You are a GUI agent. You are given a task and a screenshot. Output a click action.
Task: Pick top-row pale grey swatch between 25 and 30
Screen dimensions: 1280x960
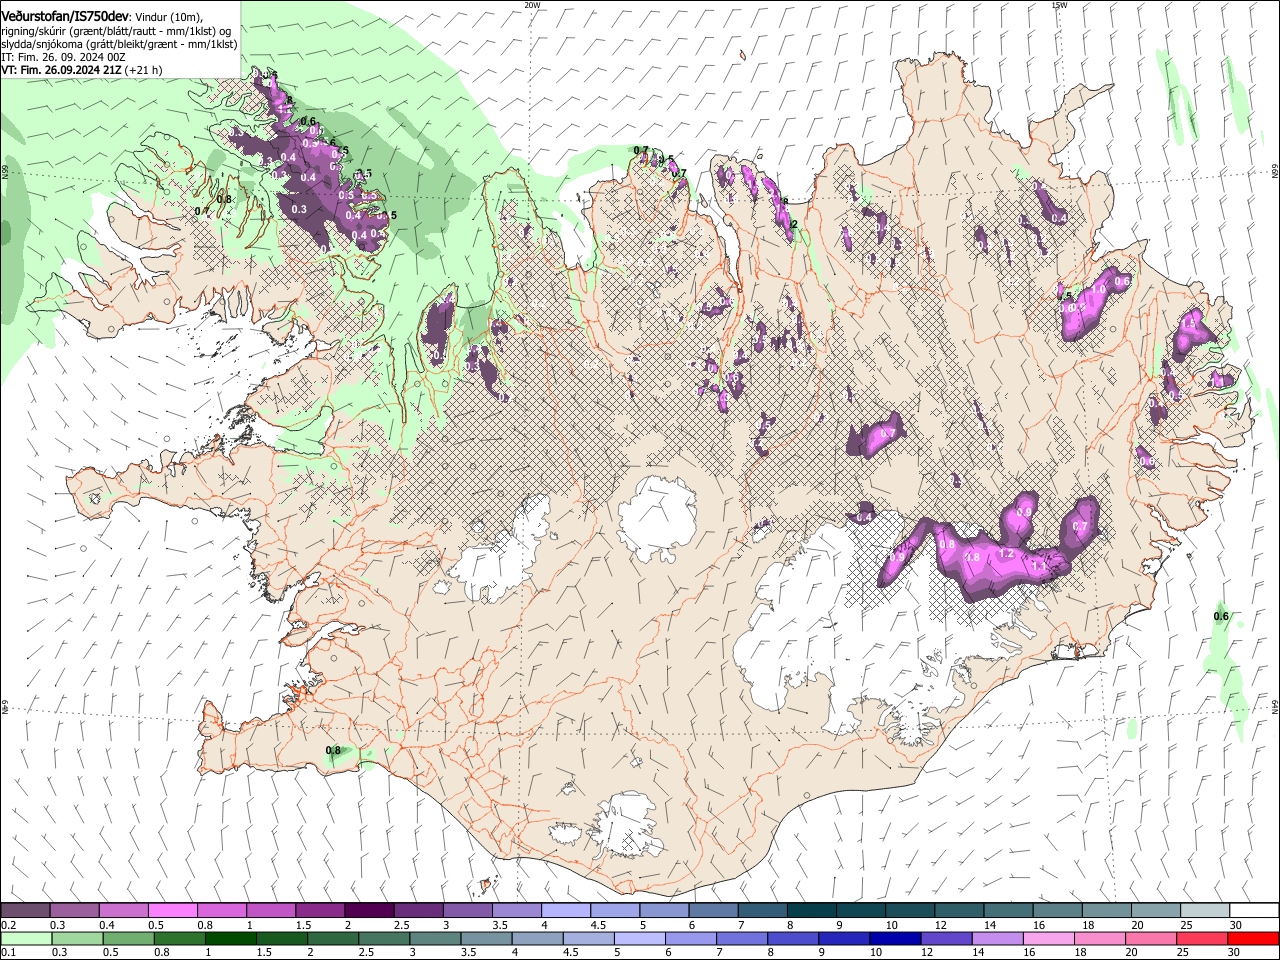tap(1205, 911)
